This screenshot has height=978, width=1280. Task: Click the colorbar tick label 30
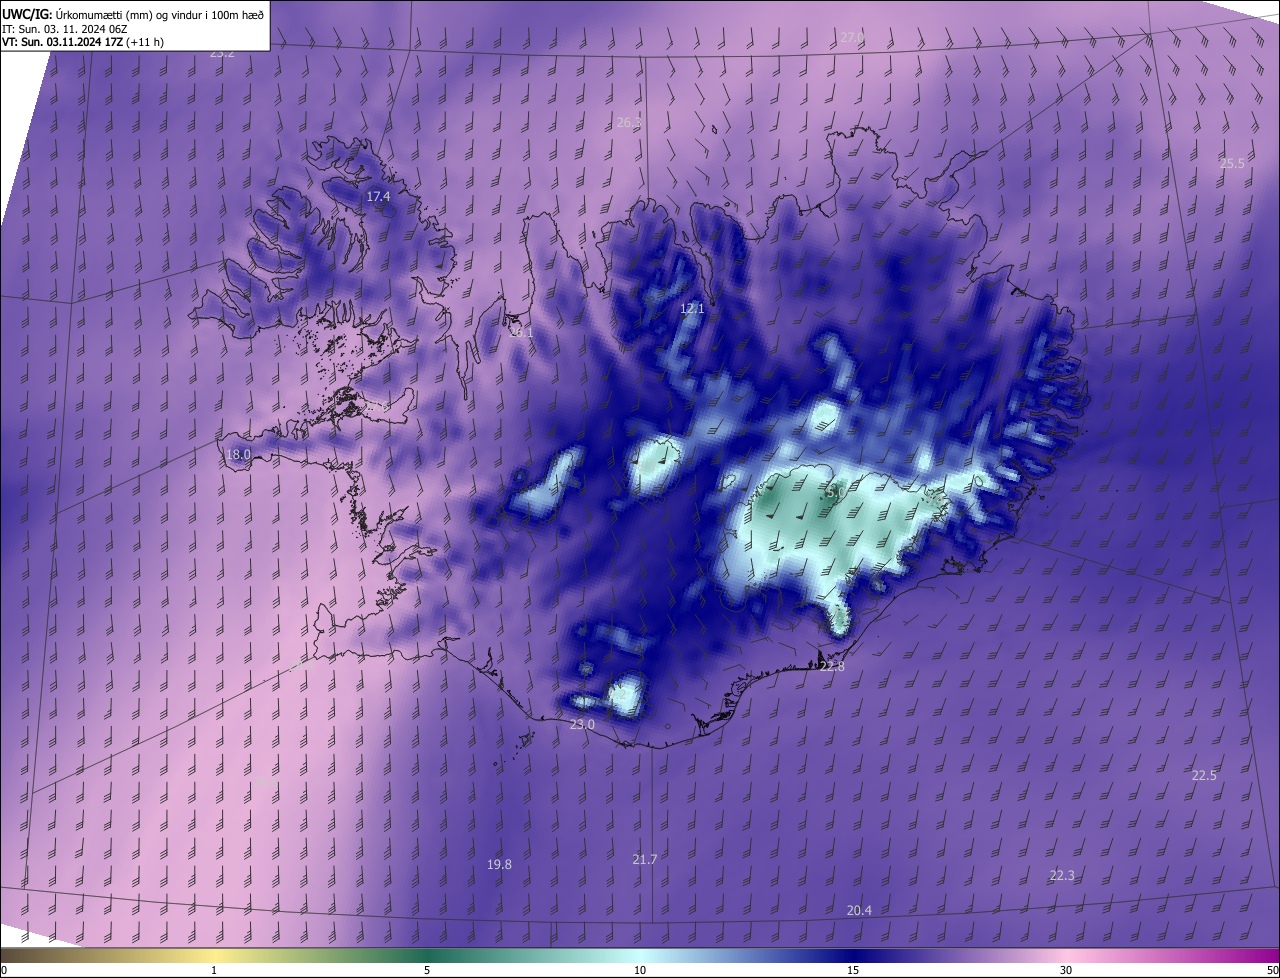tap(1066, 970)
